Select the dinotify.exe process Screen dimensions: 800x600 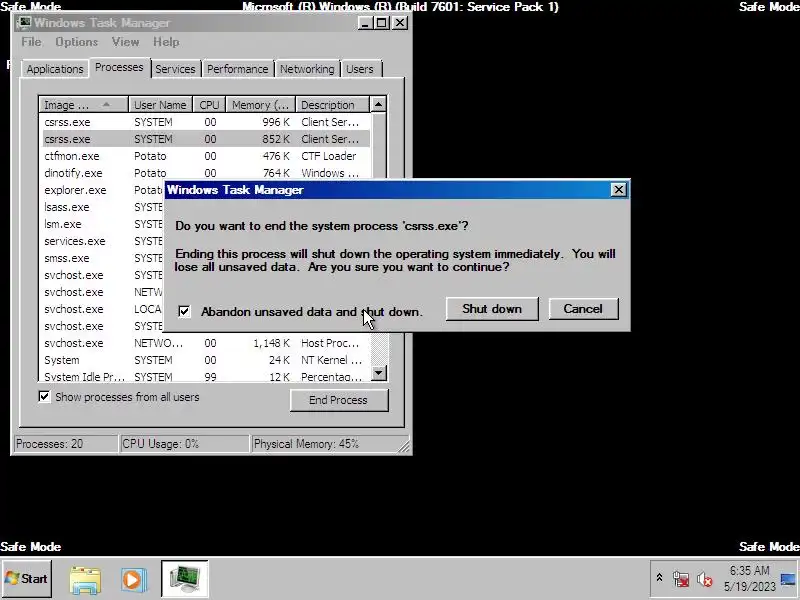tap(204, 173)
